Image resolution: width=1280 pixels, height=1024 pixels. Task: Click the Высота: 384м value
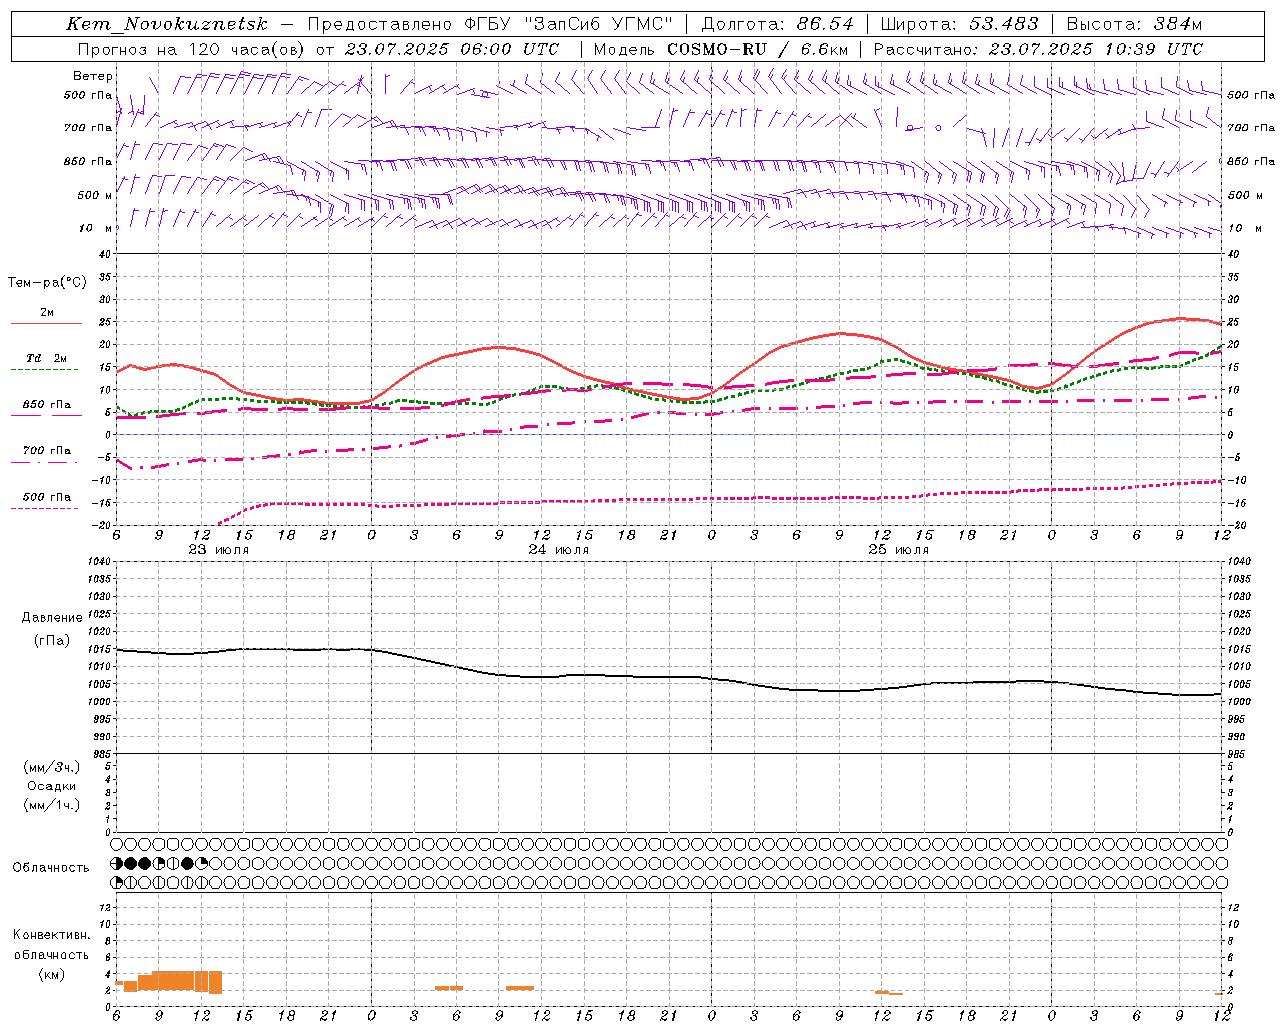point(1134,24)
